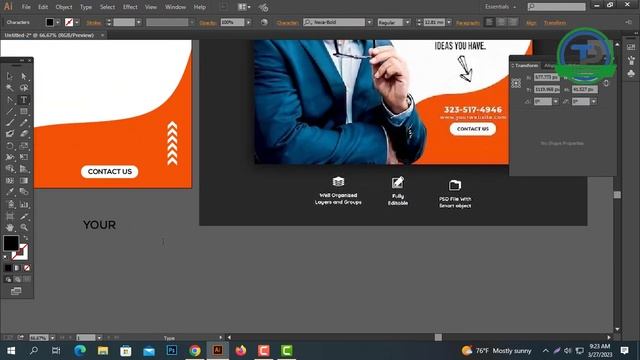
Task: Set paint mode to Color
Action: point(8,268)
